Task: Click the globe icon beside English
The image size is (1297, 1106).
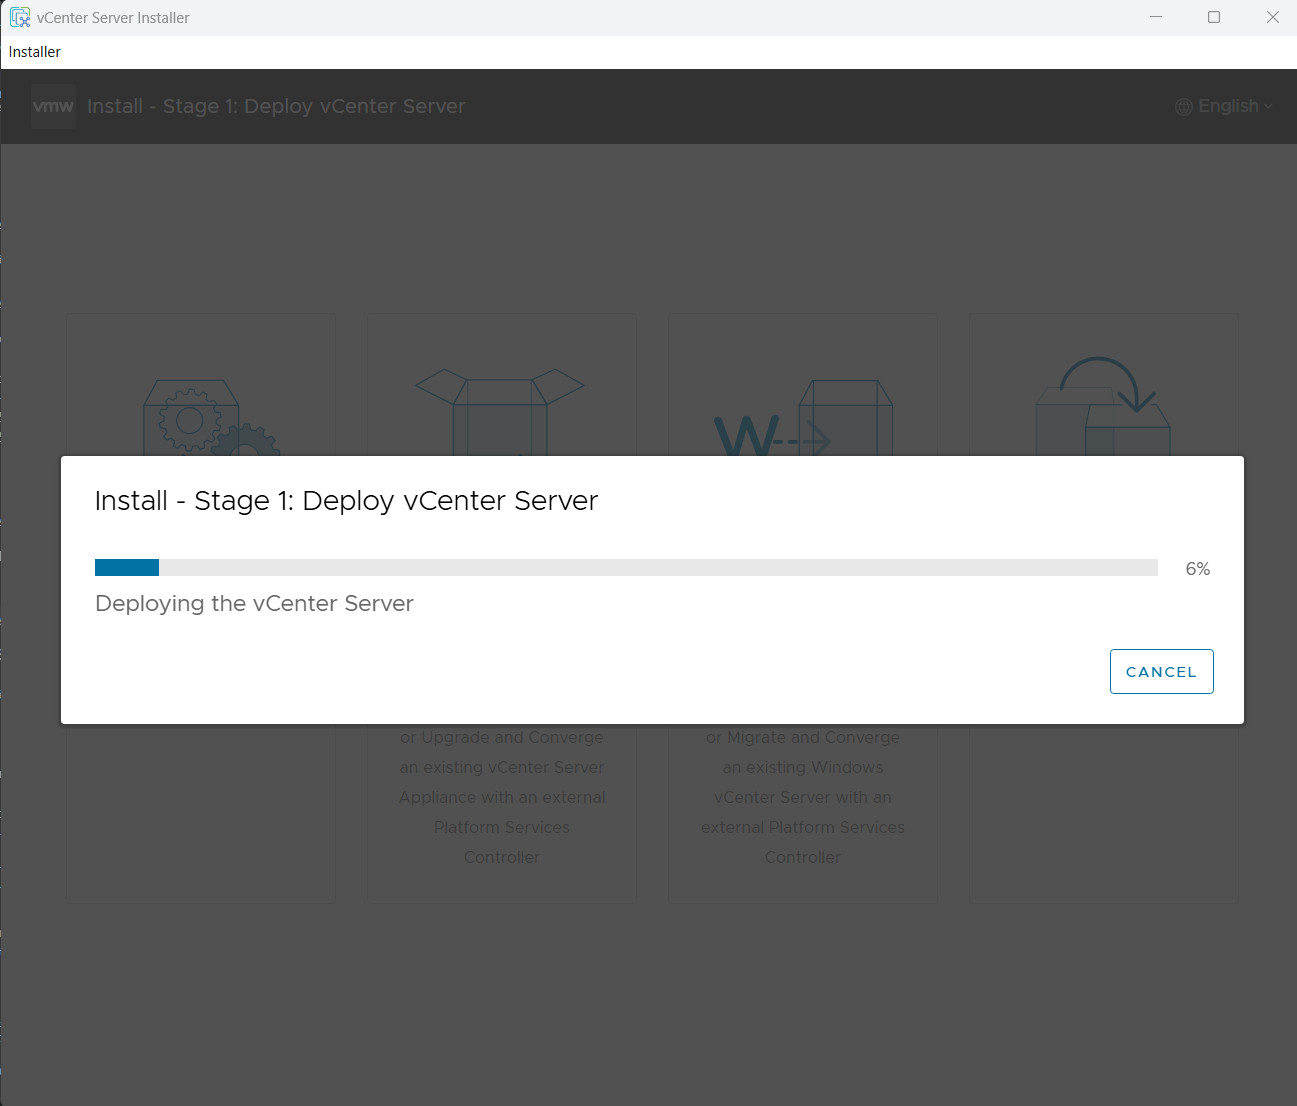Action: [x=1184, y=107]
